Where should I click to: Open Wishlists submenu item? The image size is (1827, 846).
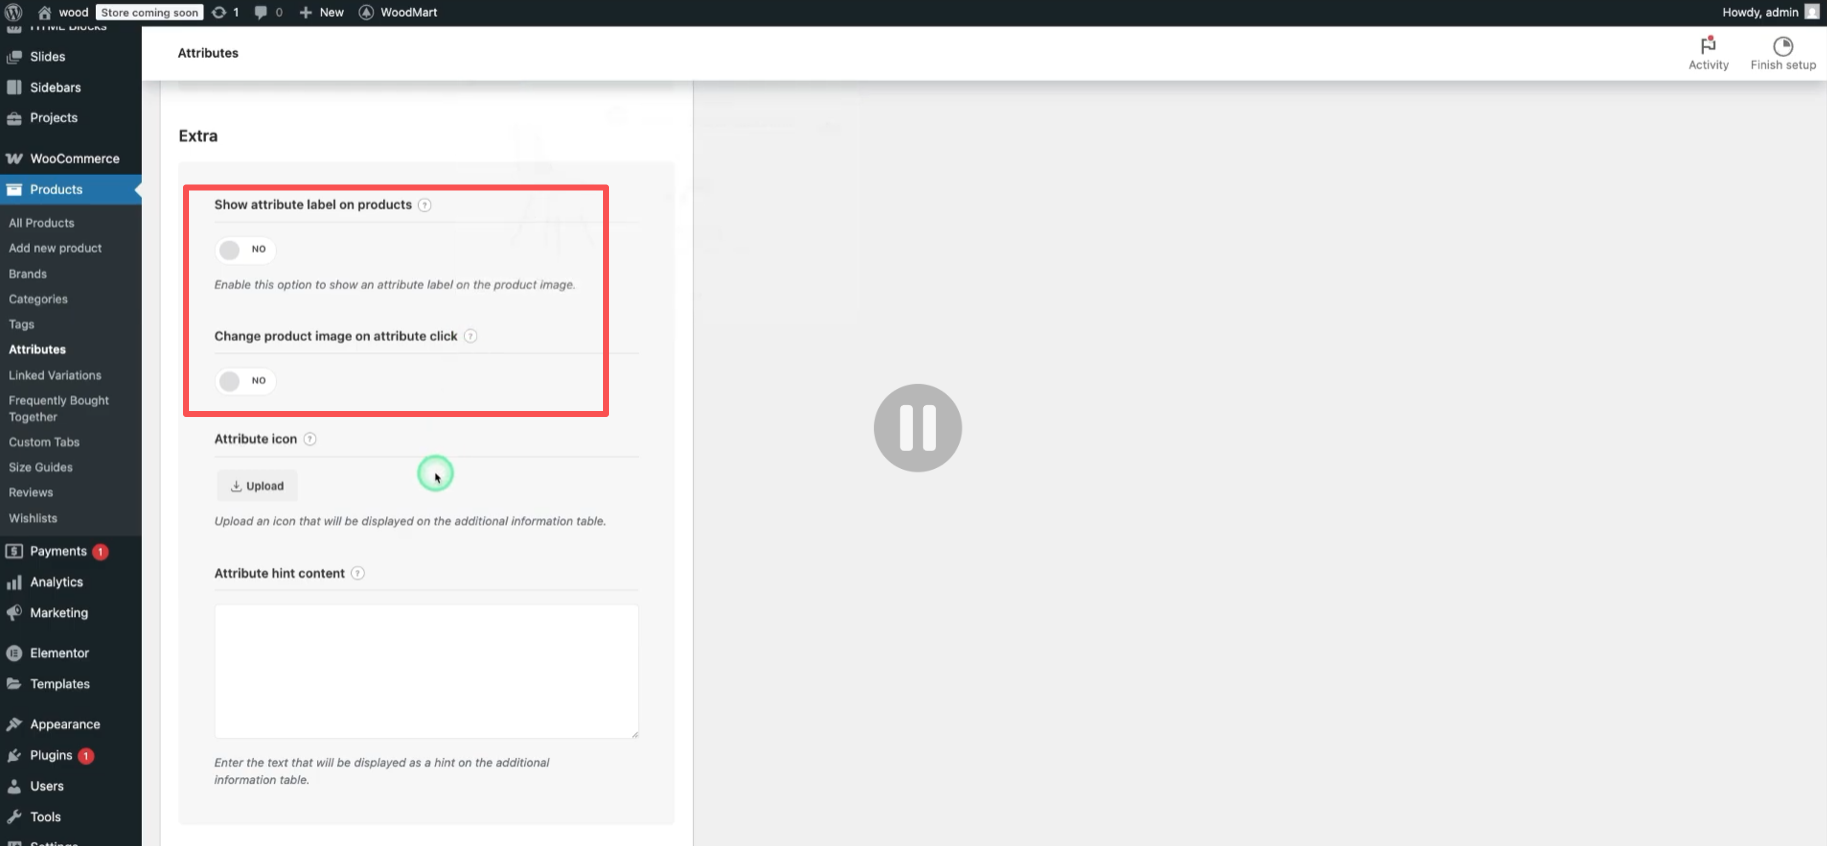(x=33, y=518)
